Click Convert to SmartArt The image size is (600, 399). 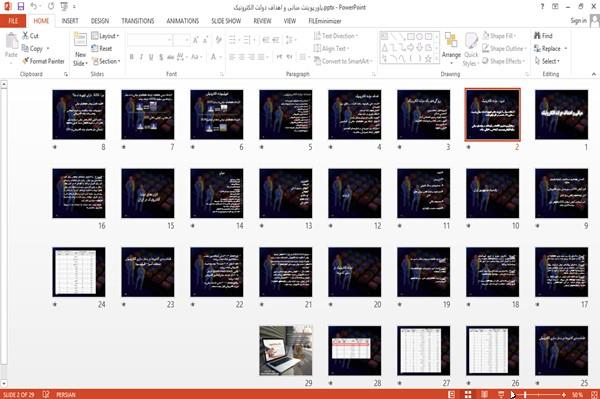343,61
